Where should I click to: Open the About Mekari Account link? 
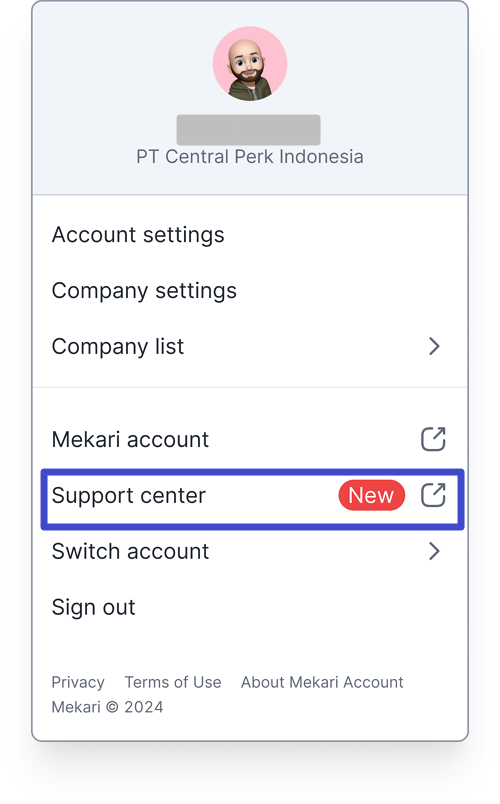322,682
